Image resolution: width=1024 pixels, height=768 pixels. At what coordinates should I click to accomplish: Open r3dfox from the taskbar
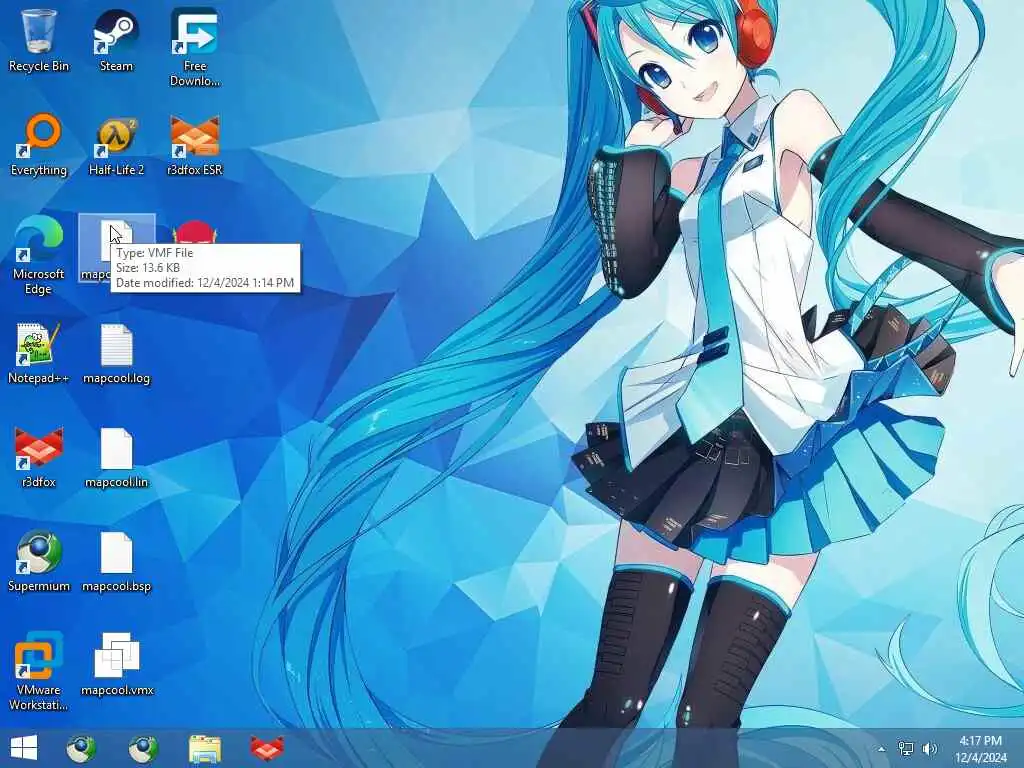click(267, 748)
